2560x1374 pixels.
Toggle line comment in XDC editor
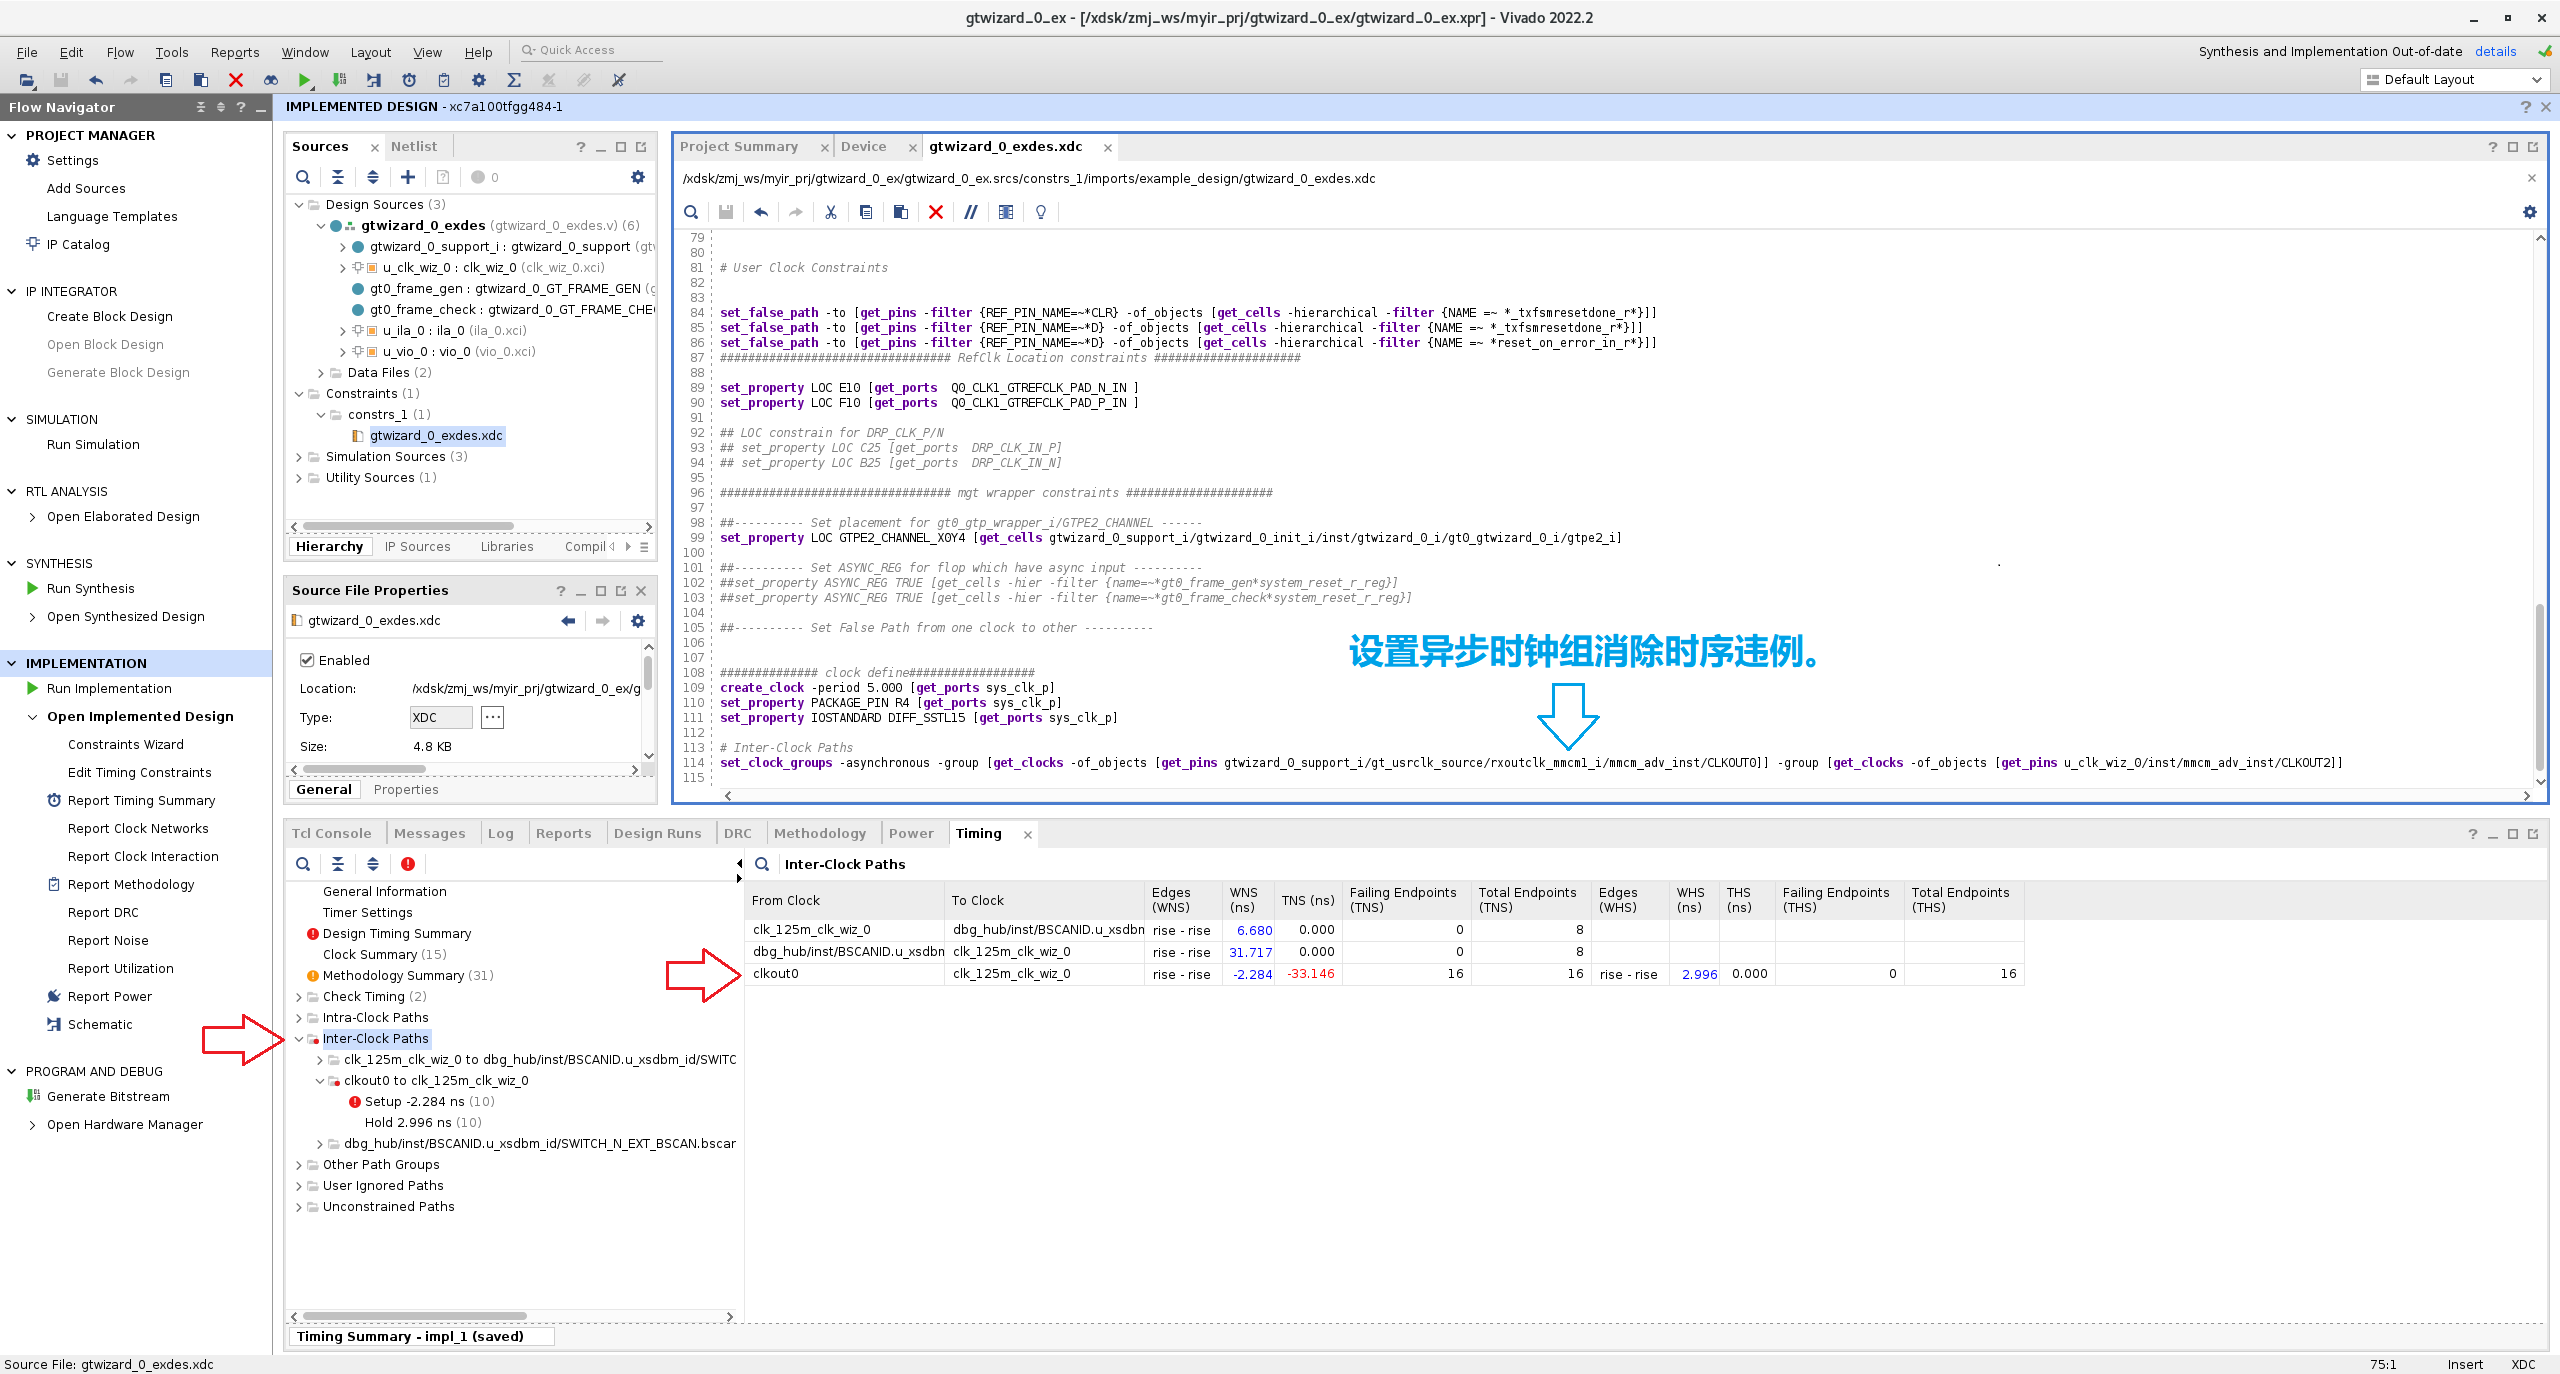click(x=970, y=212)
